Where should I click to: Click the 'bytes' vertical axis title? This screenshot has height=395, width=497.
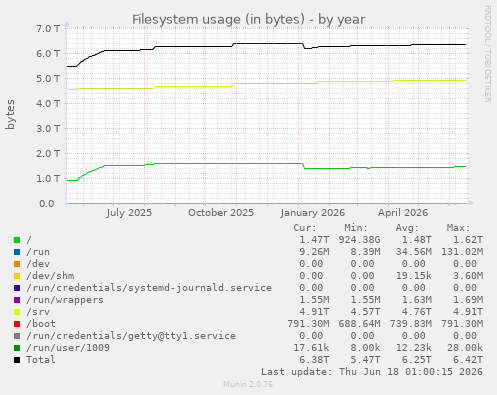point(10,114)
